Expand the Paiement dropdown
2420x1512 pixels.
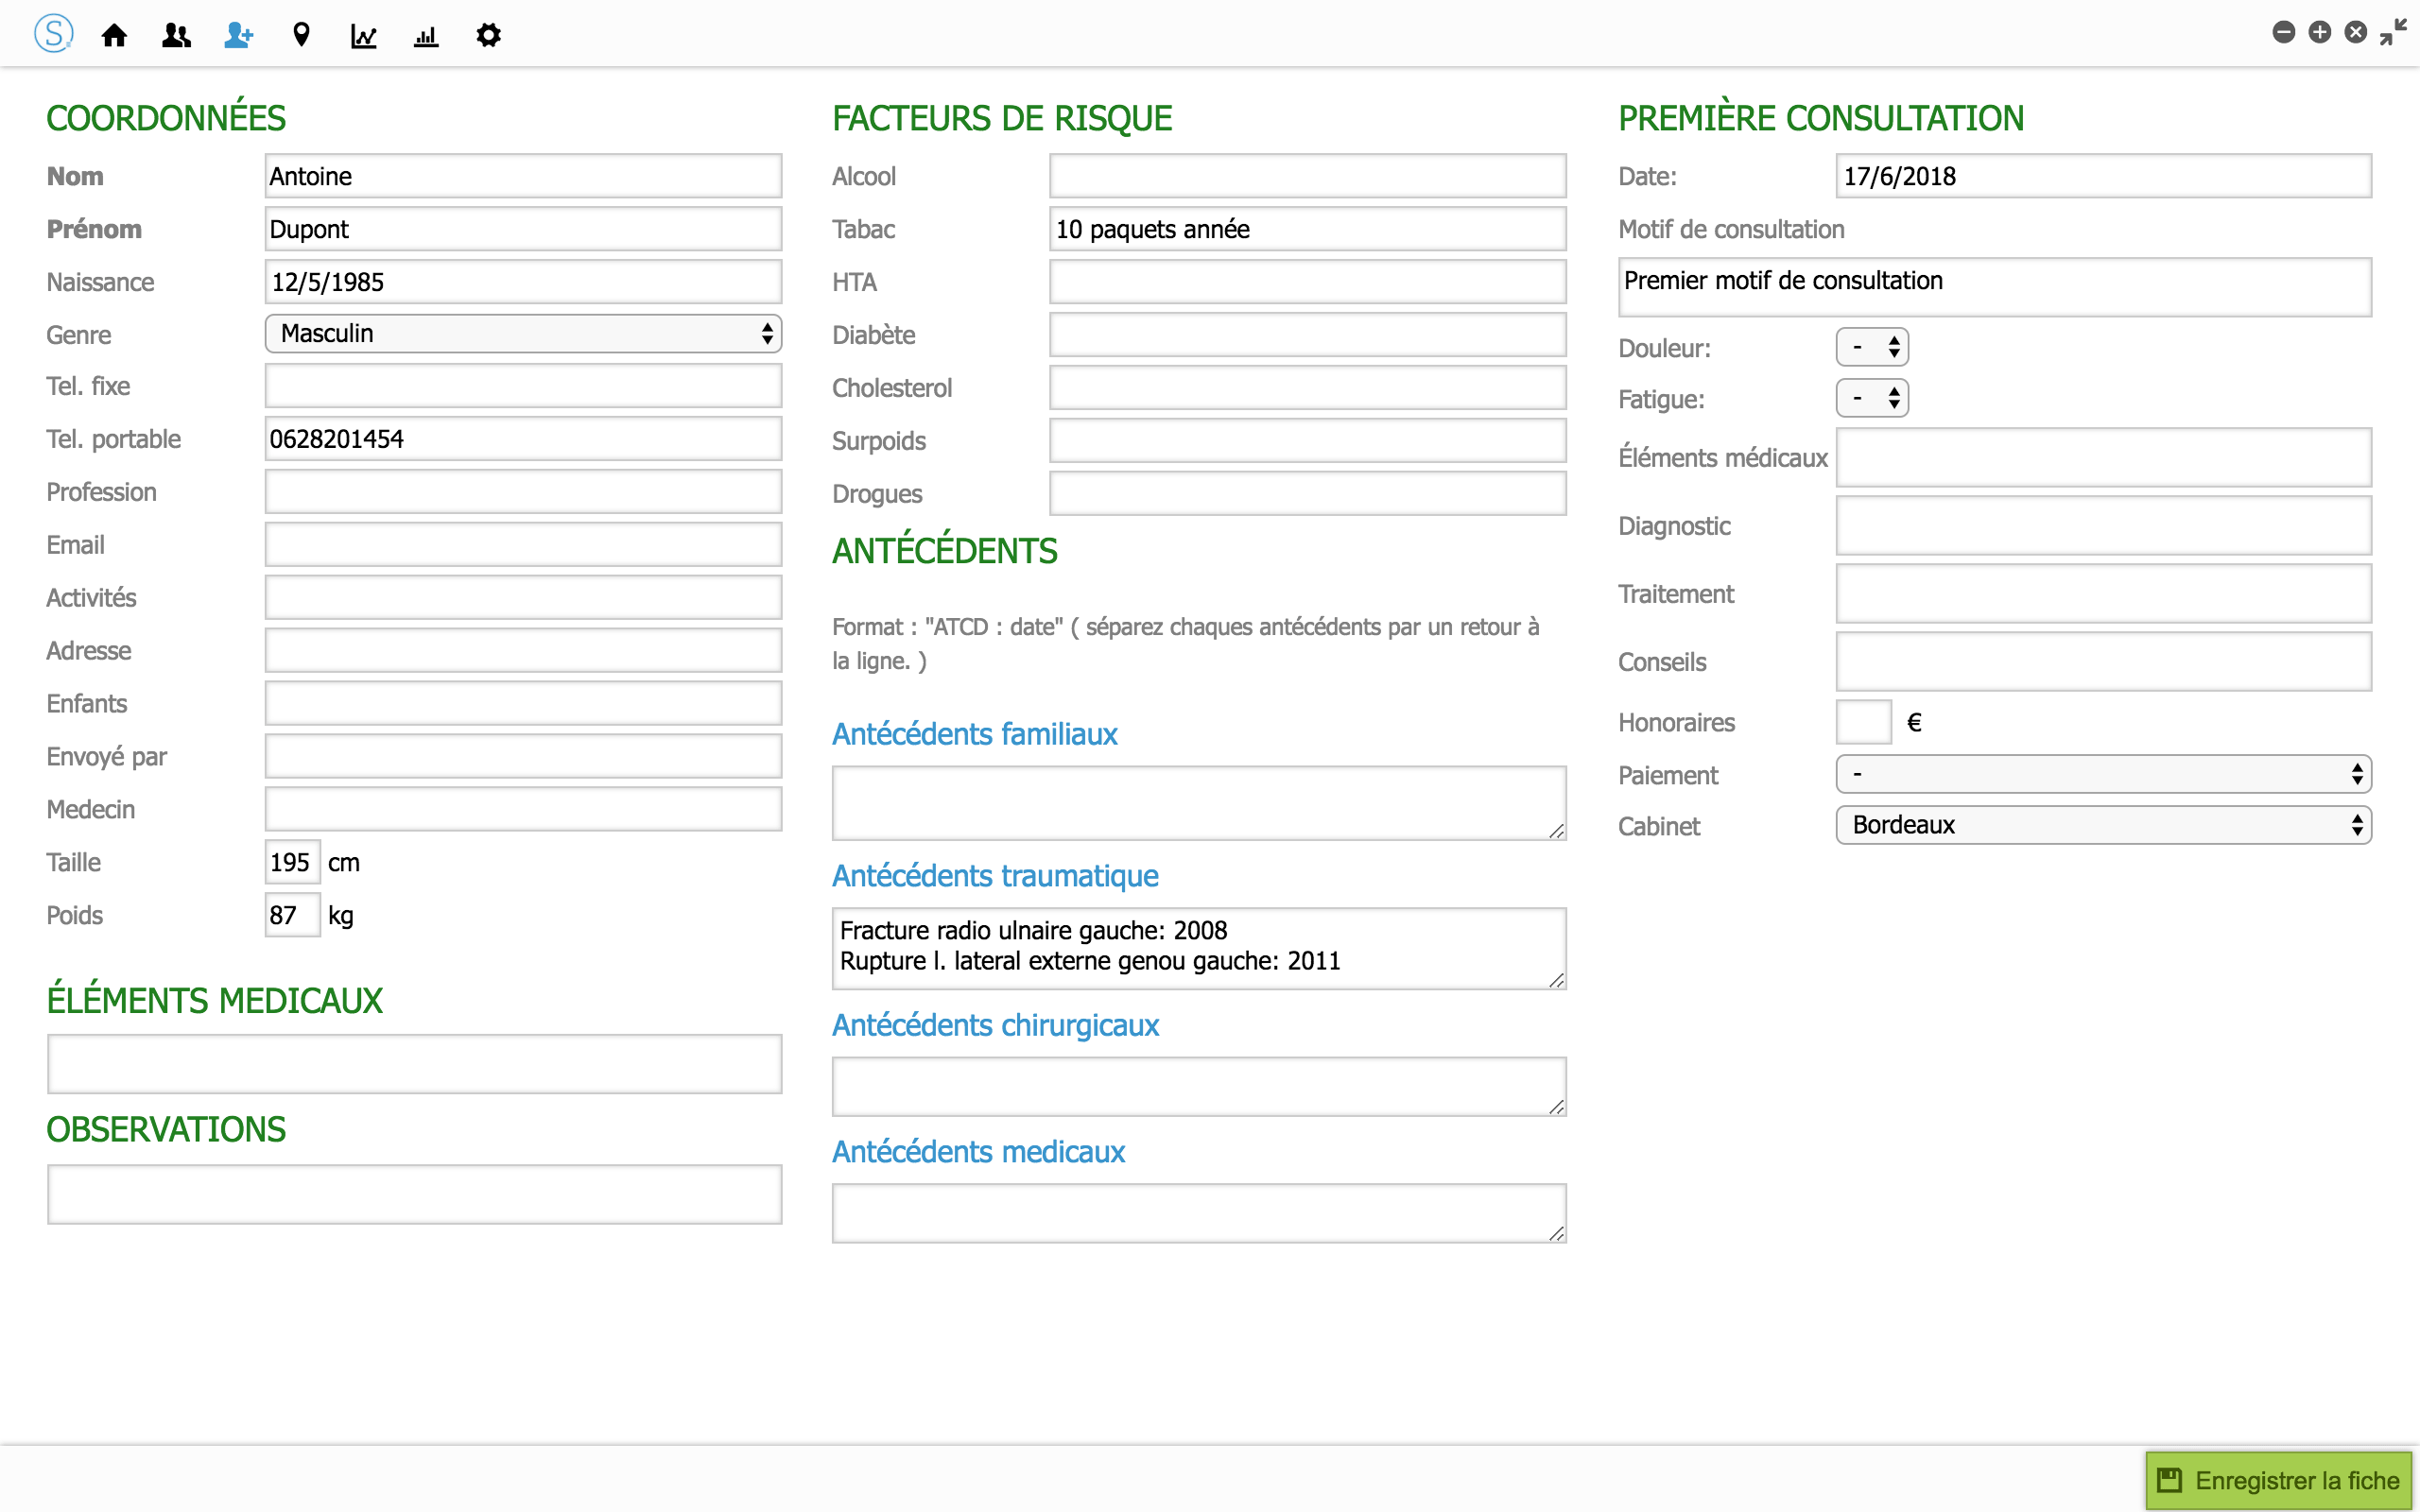point(2103,775)
